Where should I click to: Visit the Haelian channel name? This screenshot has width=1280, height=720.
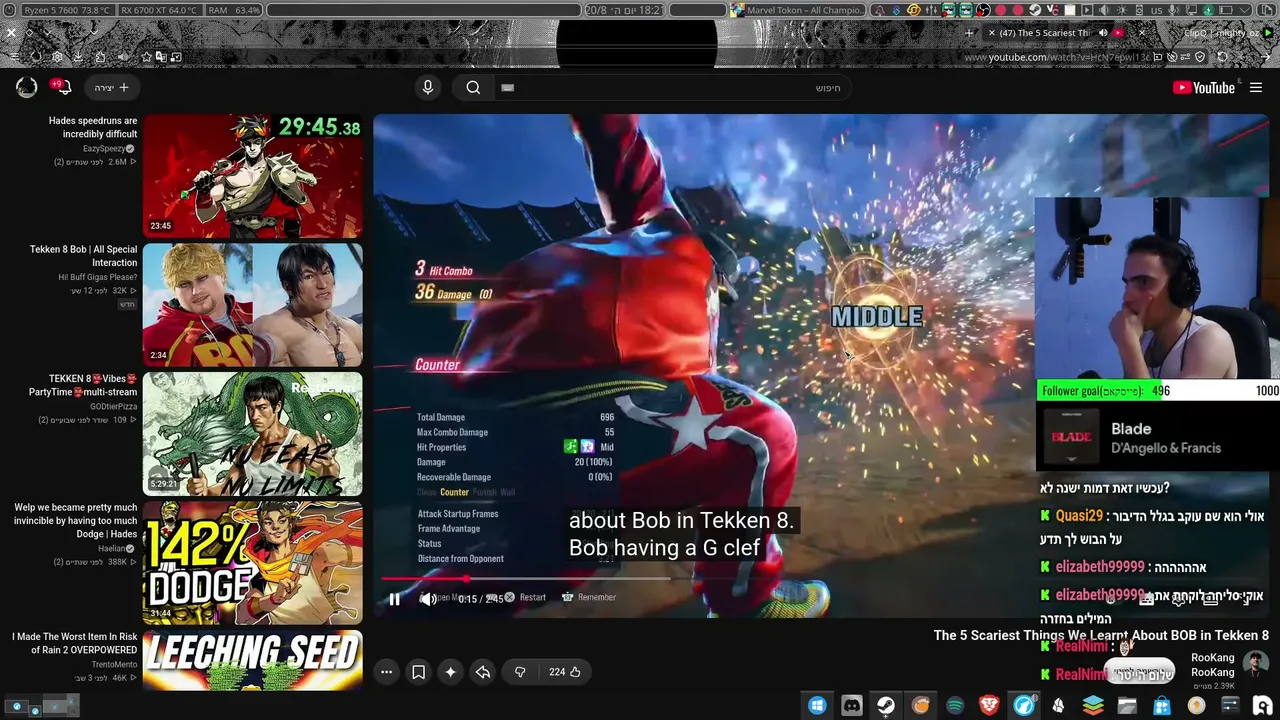pos(112,548)
